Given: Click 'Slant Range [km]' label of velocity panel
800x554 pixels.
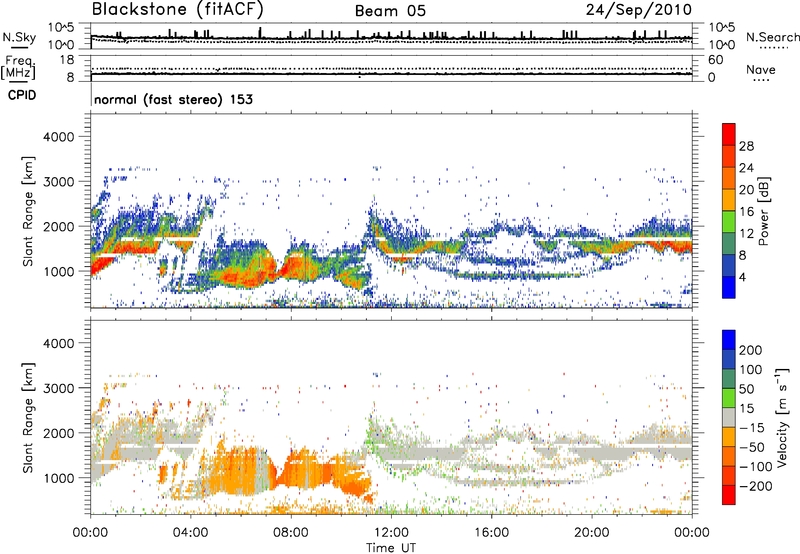Looking at the screenshot, I should tap(28, 417).
